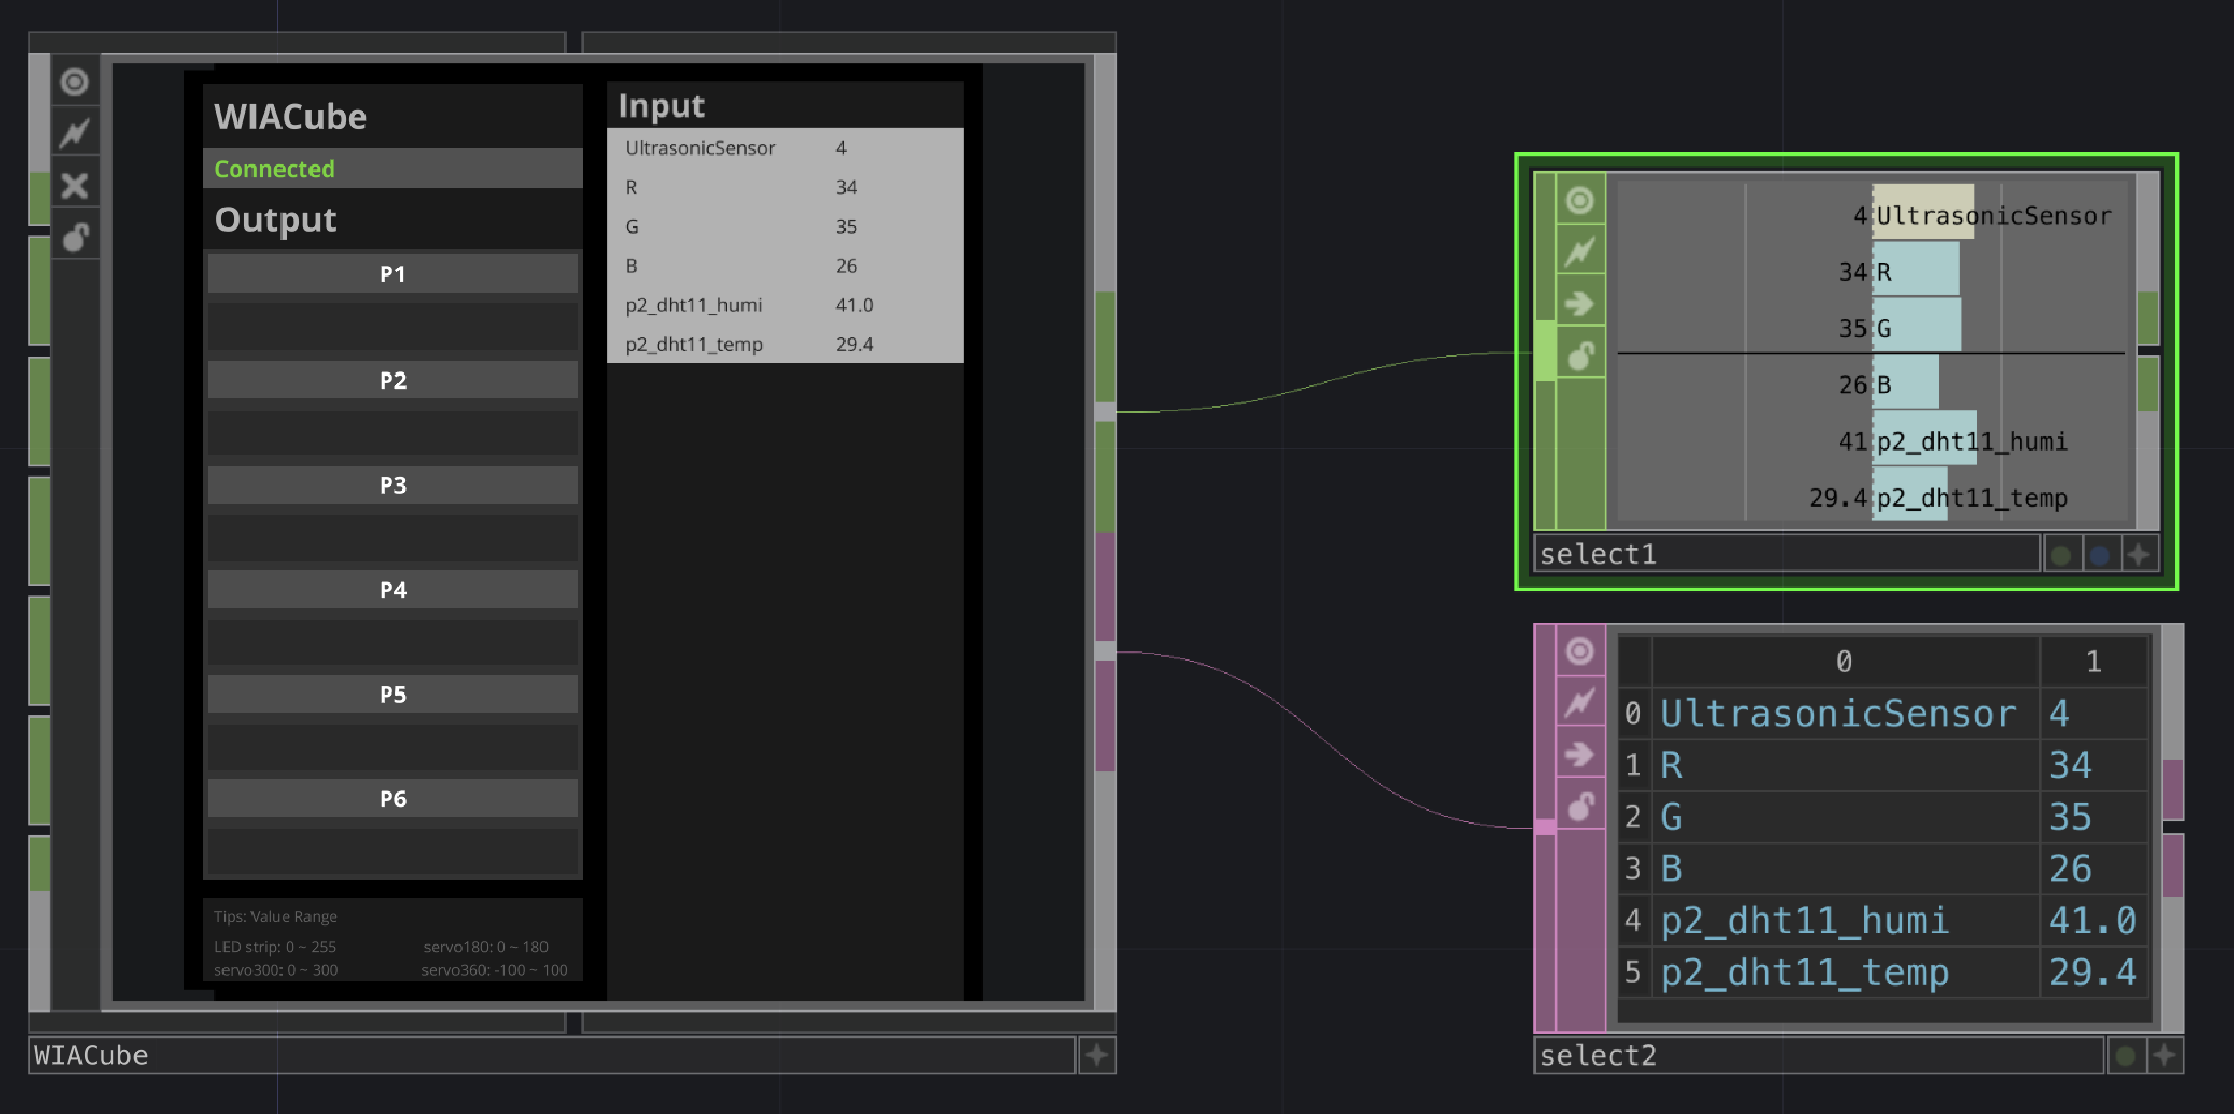2234x1114 pixels.
Task: Toggle Viewer Active flag on select2 DAT
Action: click(x=1580, y=652)
